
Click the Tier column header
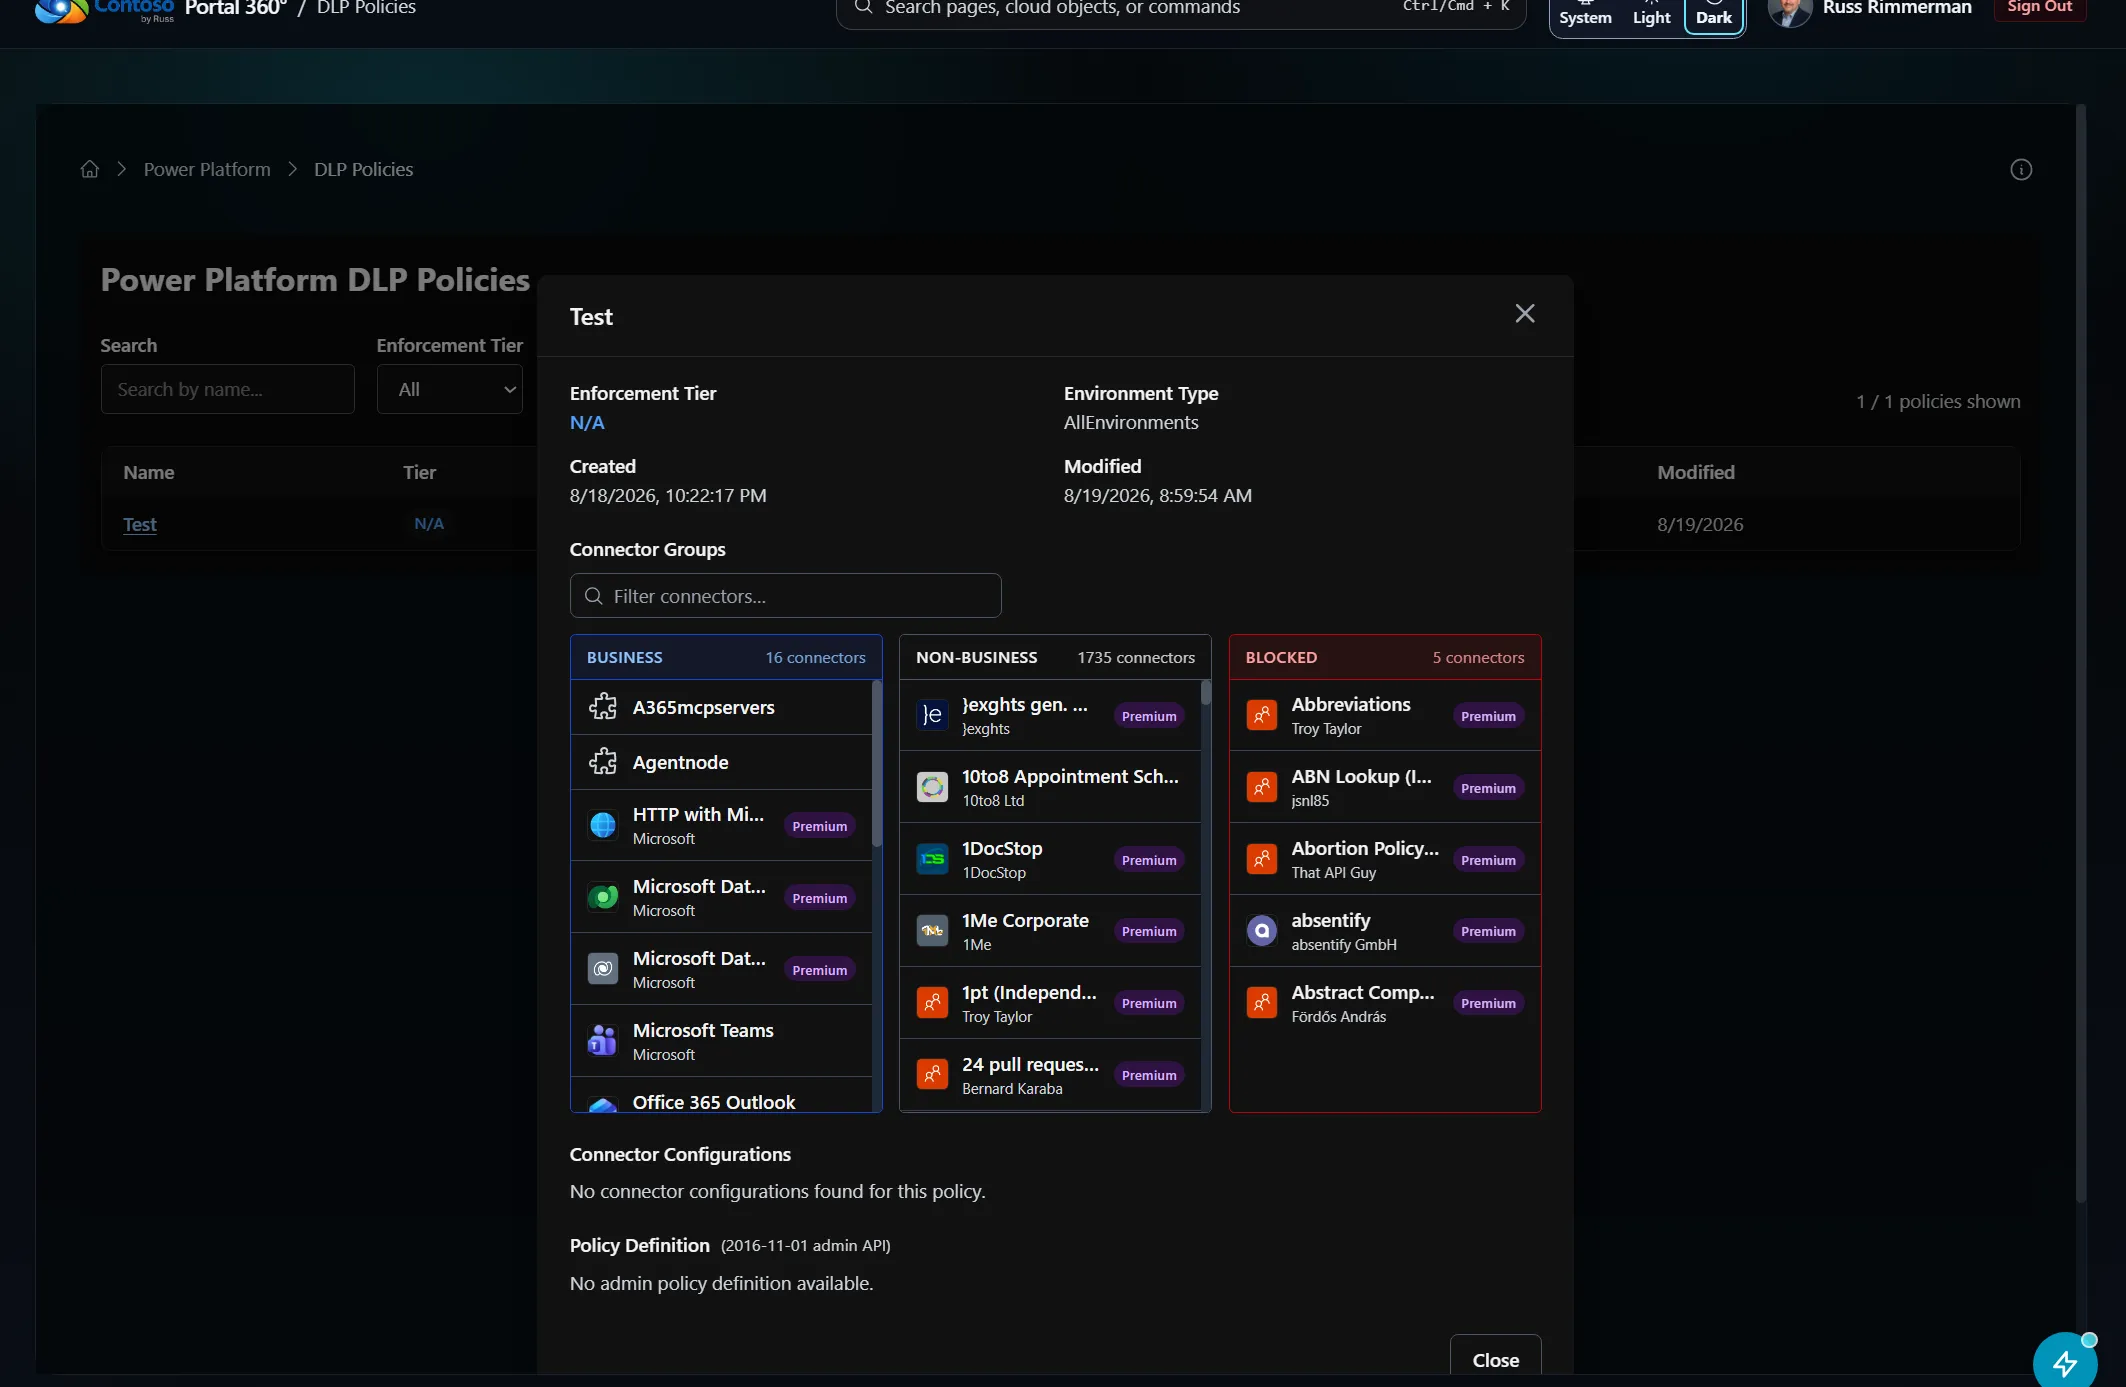point(419,472)
